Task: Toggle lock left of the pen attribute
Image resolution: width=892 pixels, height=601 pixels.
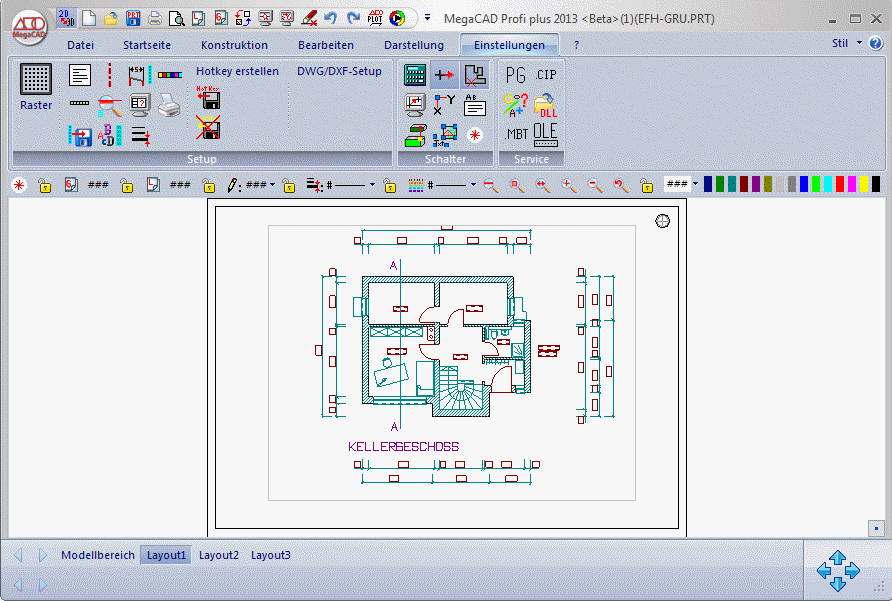Action: tap(209, 186)
